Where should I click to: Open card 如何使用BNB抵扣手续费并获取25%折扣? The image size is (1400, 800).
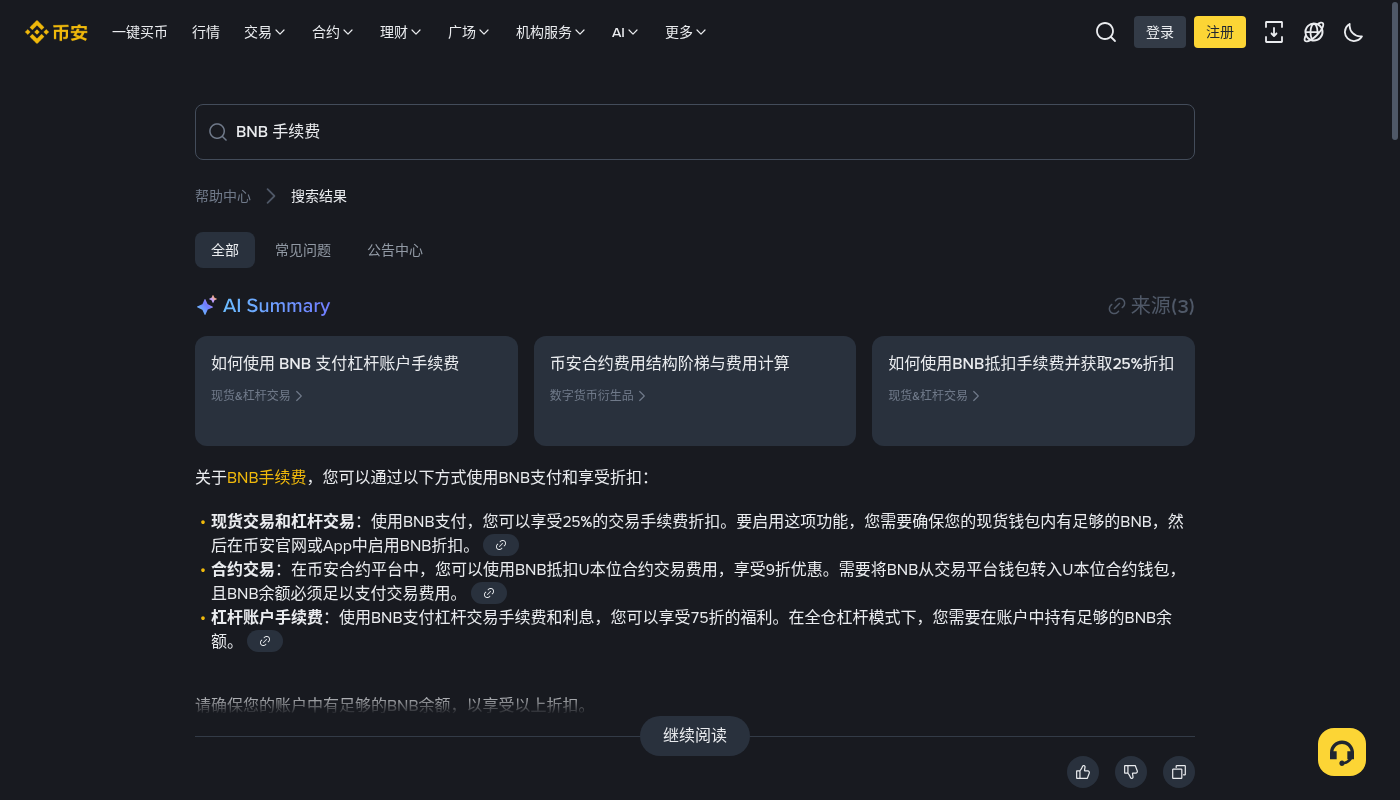coord(1033,391)
